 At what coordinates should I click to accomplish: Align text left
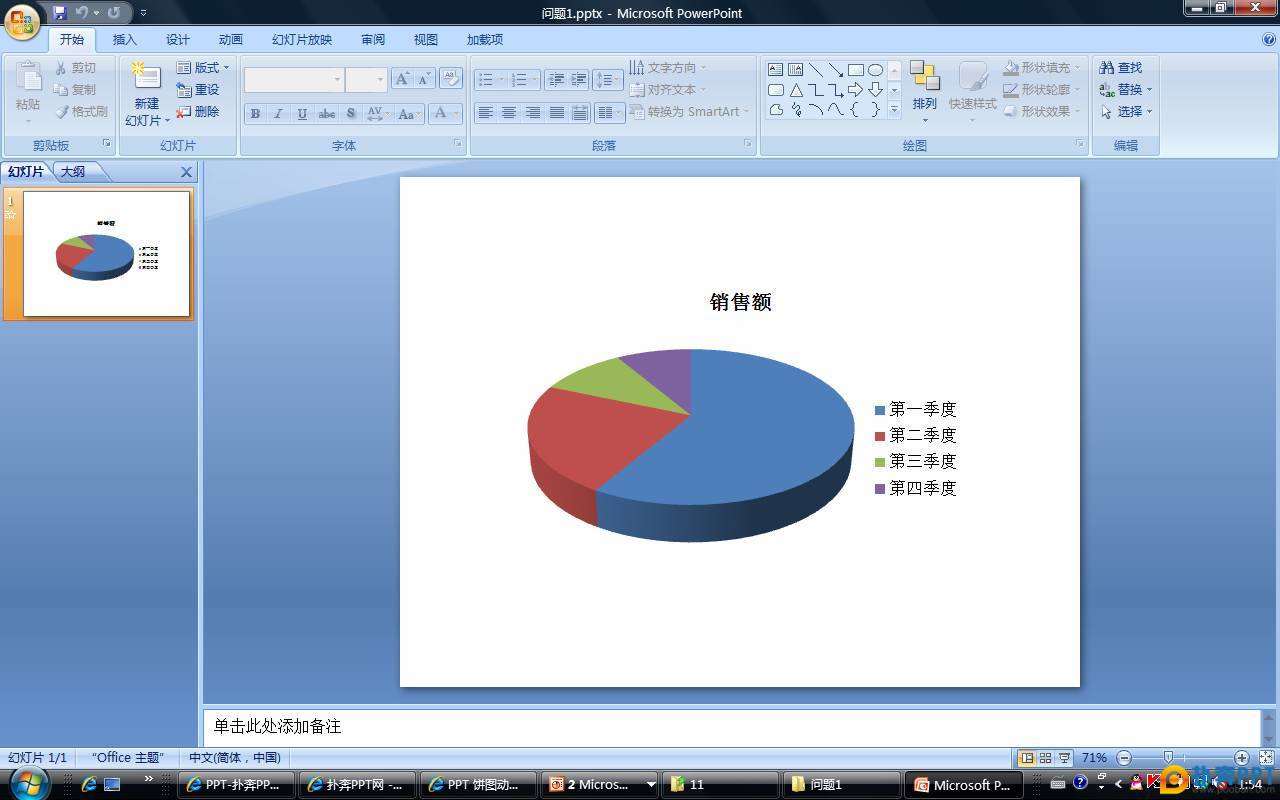485,113
